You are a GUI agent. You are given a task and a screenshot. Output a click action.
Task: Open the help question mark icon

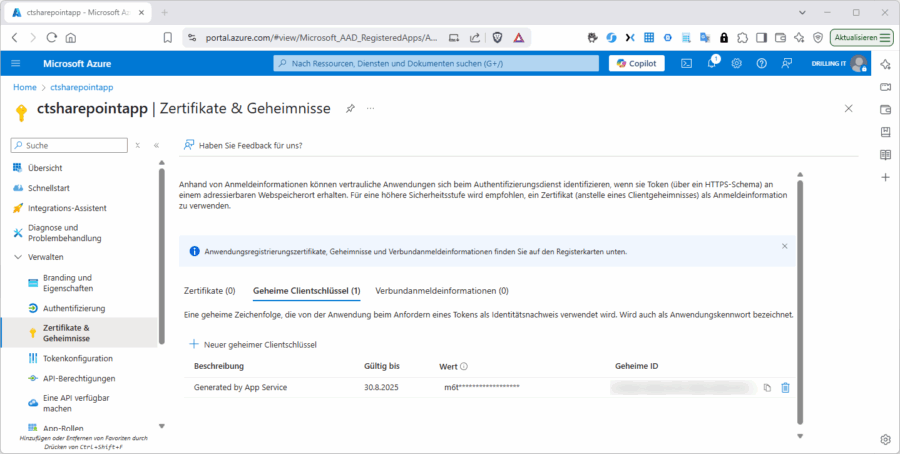click(762, 64)
